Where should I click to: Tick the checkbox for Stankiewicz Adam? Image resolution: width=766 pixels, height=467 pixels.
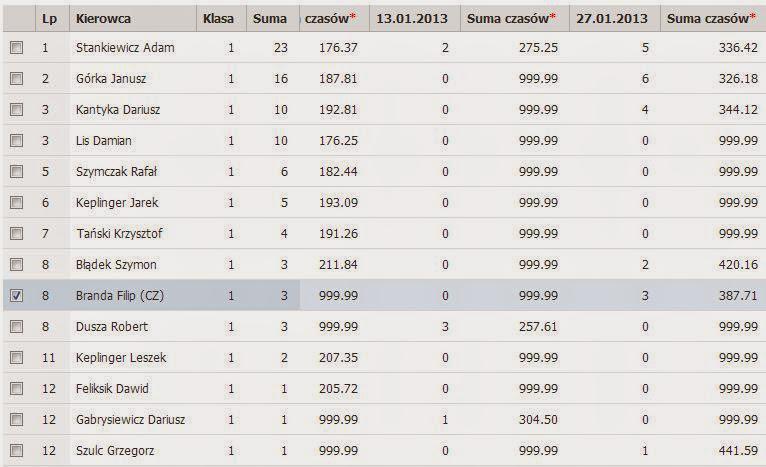coord(16,48)
